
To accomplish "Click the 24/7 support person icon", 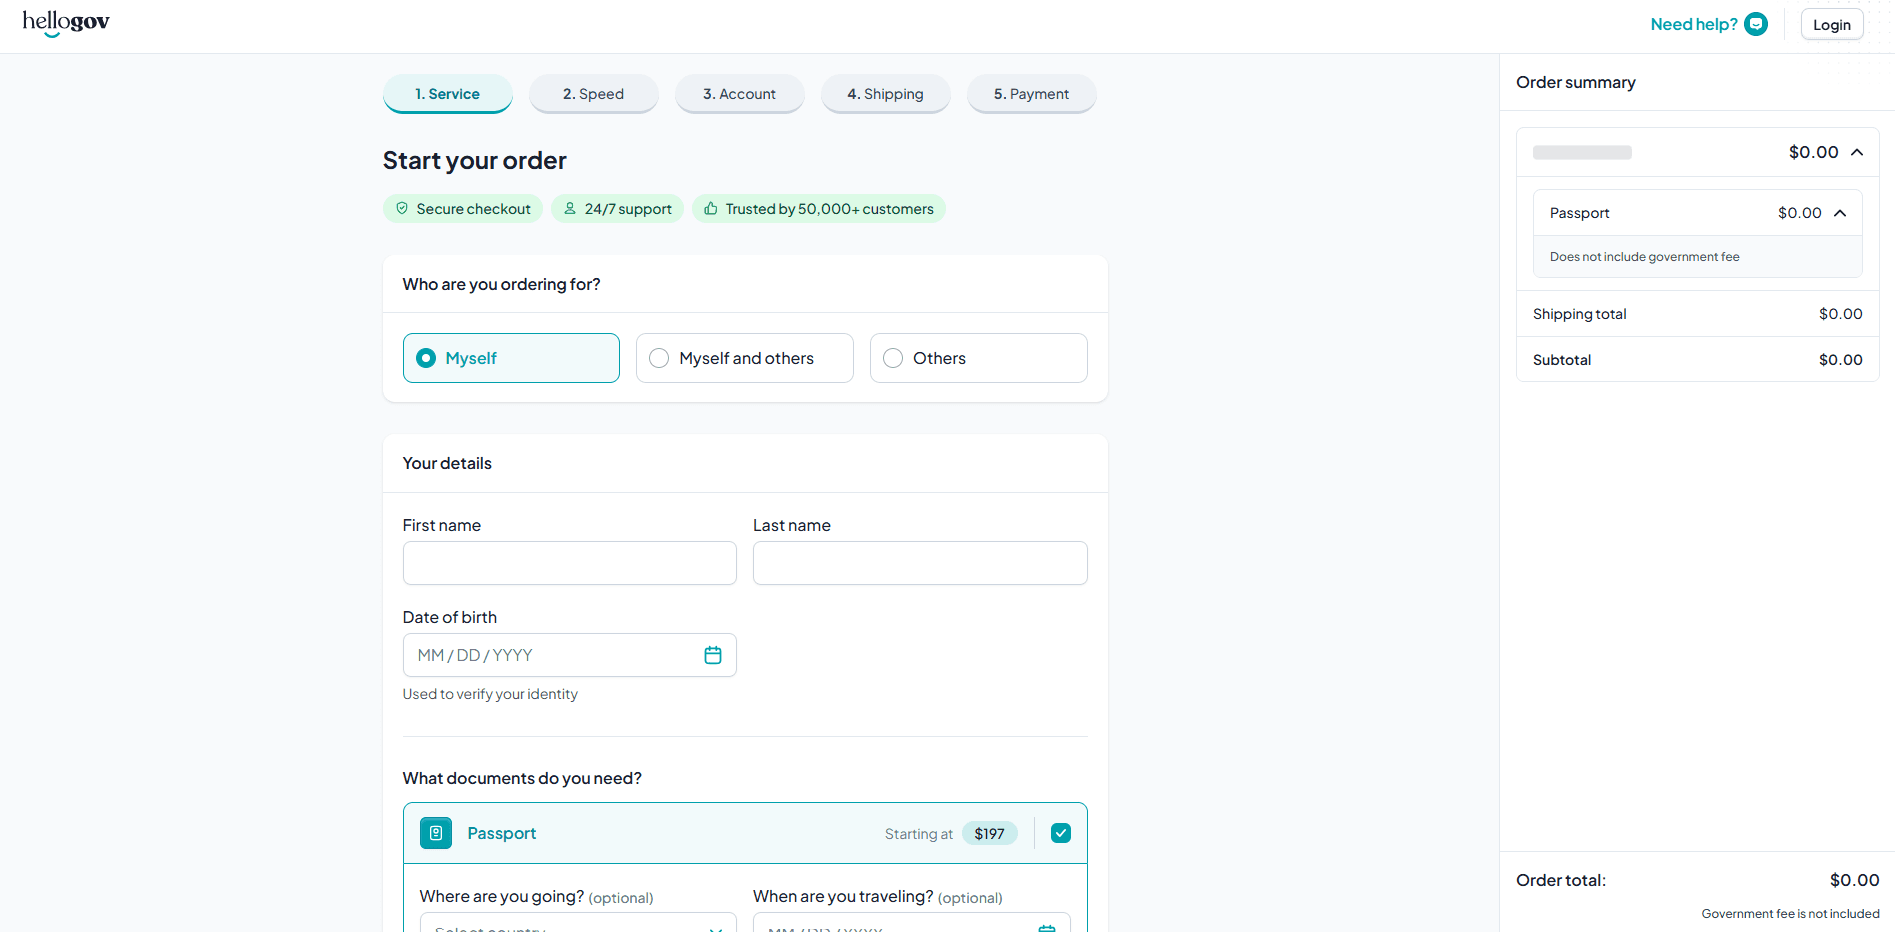I will click(x=570, y=209).
